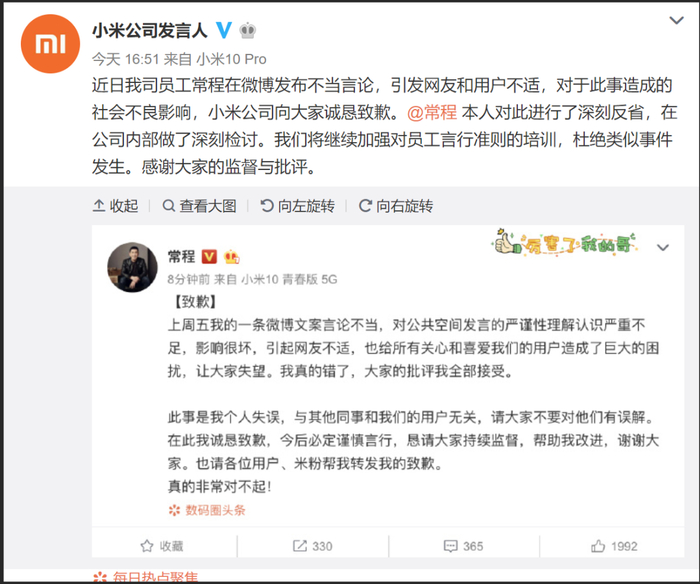Rotate image left with 向左旋转
This screenshot has width=700, height=584.
297,206
